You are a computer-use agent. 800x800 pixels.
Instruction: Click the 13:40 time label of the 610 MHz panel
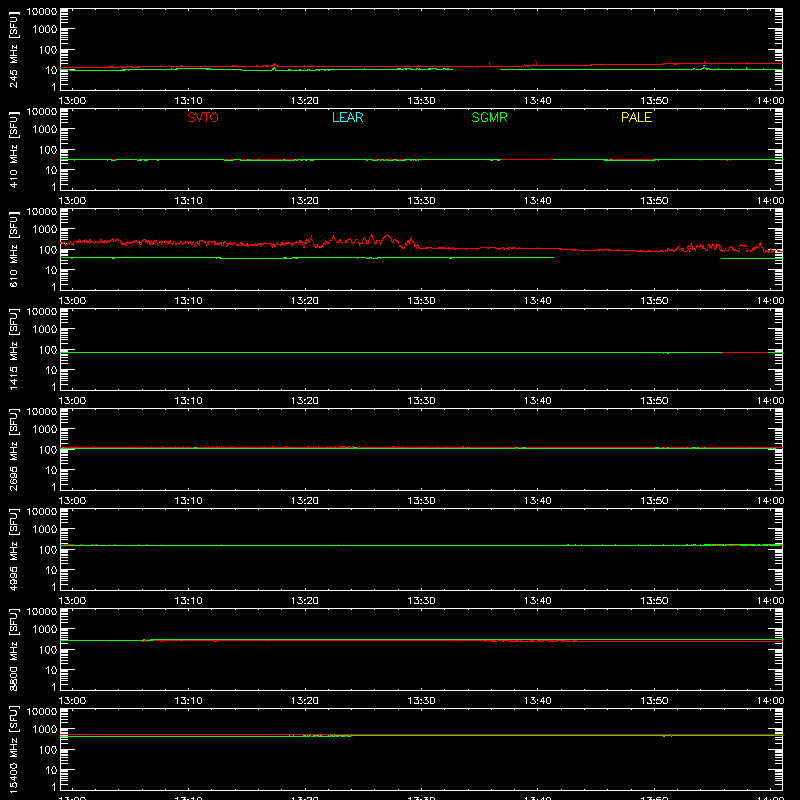538,301
